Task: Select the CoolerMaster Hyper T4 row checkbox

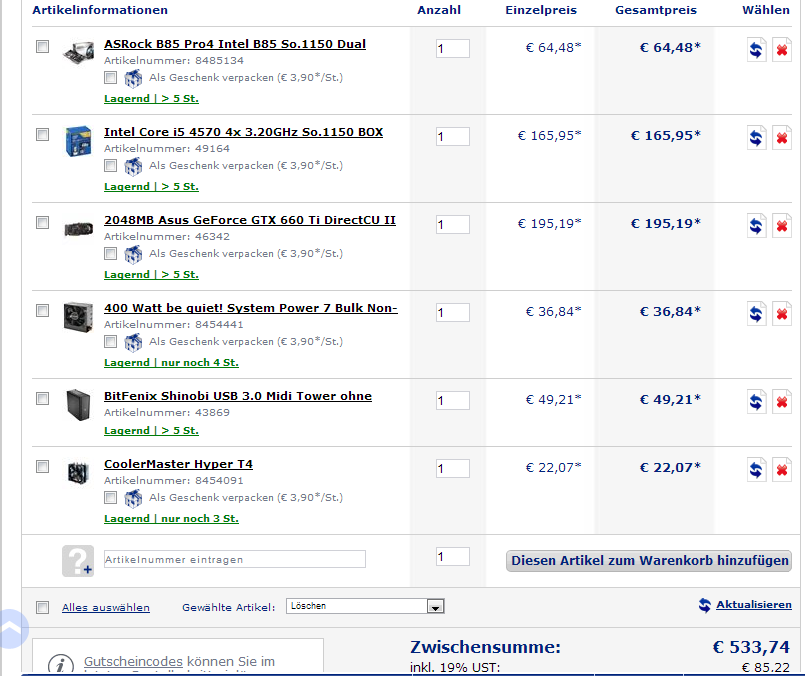Action: click(x=43, y=467)
